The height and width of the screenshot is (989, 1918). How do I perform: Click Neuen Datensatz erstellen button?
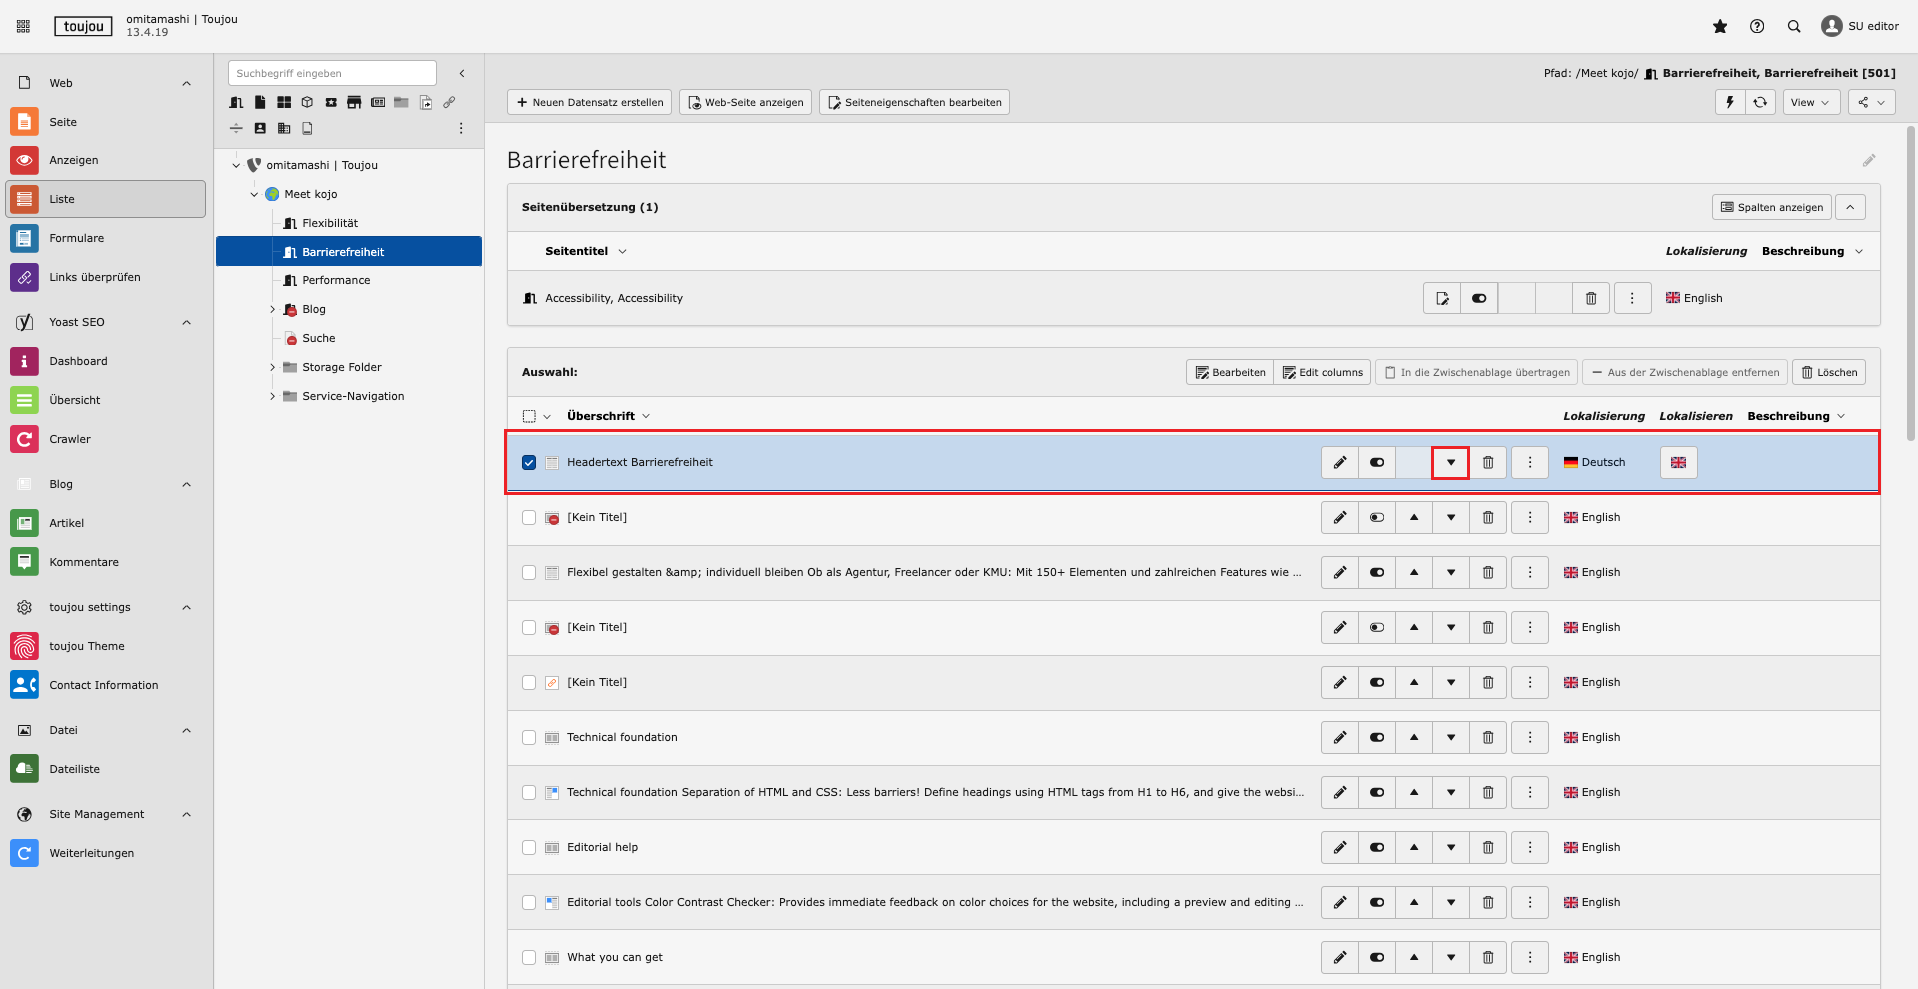pyautogui.click(x=589, y=102)
